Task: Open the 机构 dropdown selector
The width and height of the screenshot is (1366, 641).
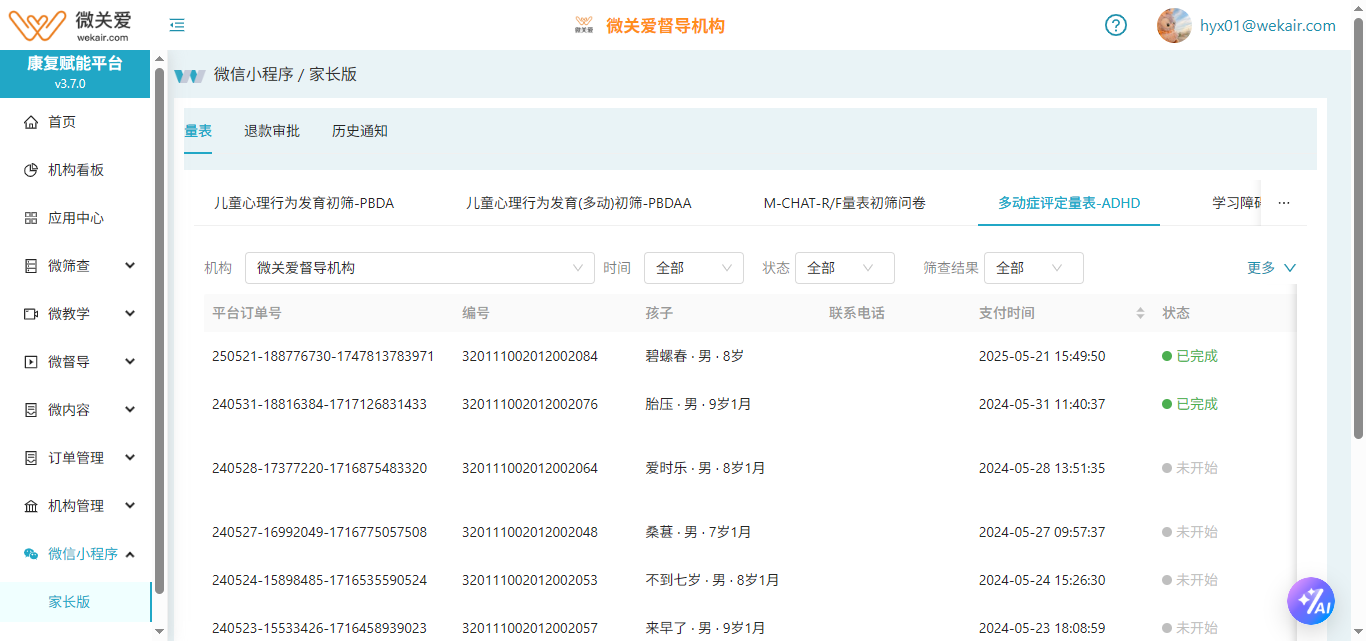Action: coord(419,268)
